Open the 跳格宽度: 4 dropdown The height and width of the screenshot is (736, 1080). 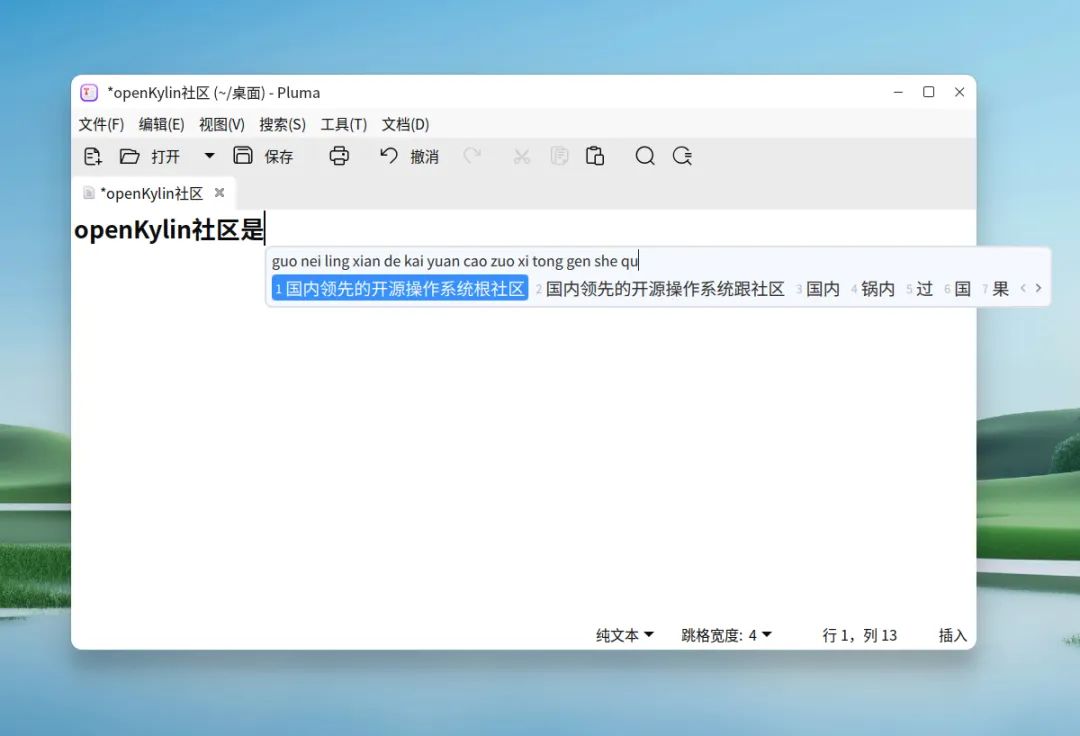point(726,635)
